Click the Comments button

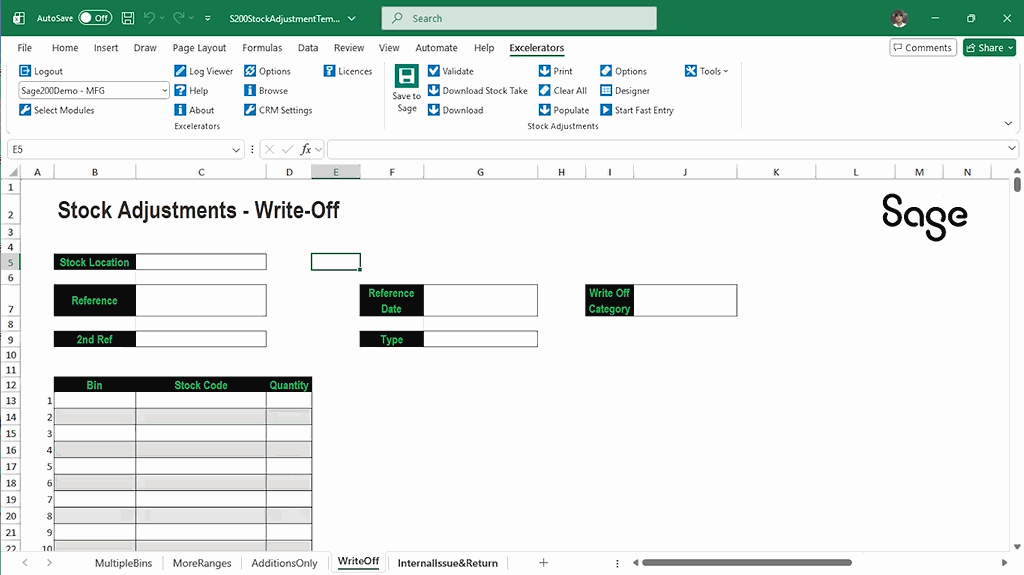923,48
